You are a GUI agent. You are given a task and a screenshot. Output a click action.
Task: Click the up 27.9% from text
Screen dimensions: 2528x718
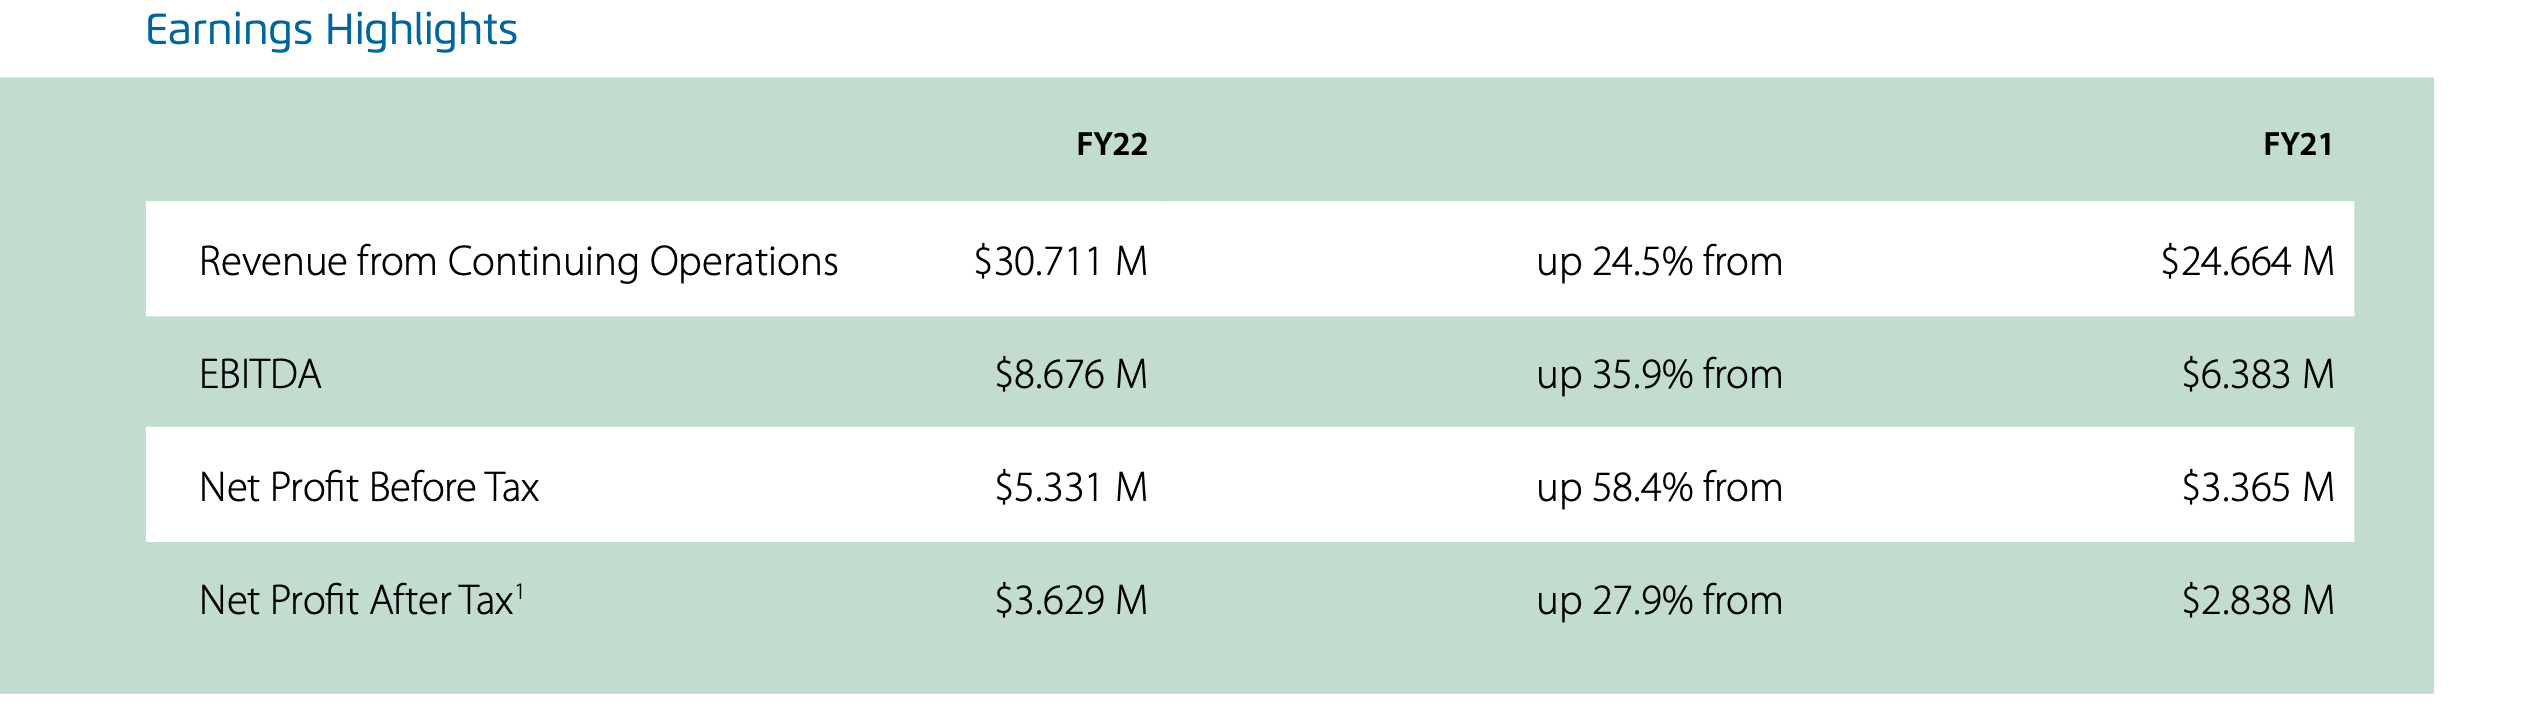1659,601
